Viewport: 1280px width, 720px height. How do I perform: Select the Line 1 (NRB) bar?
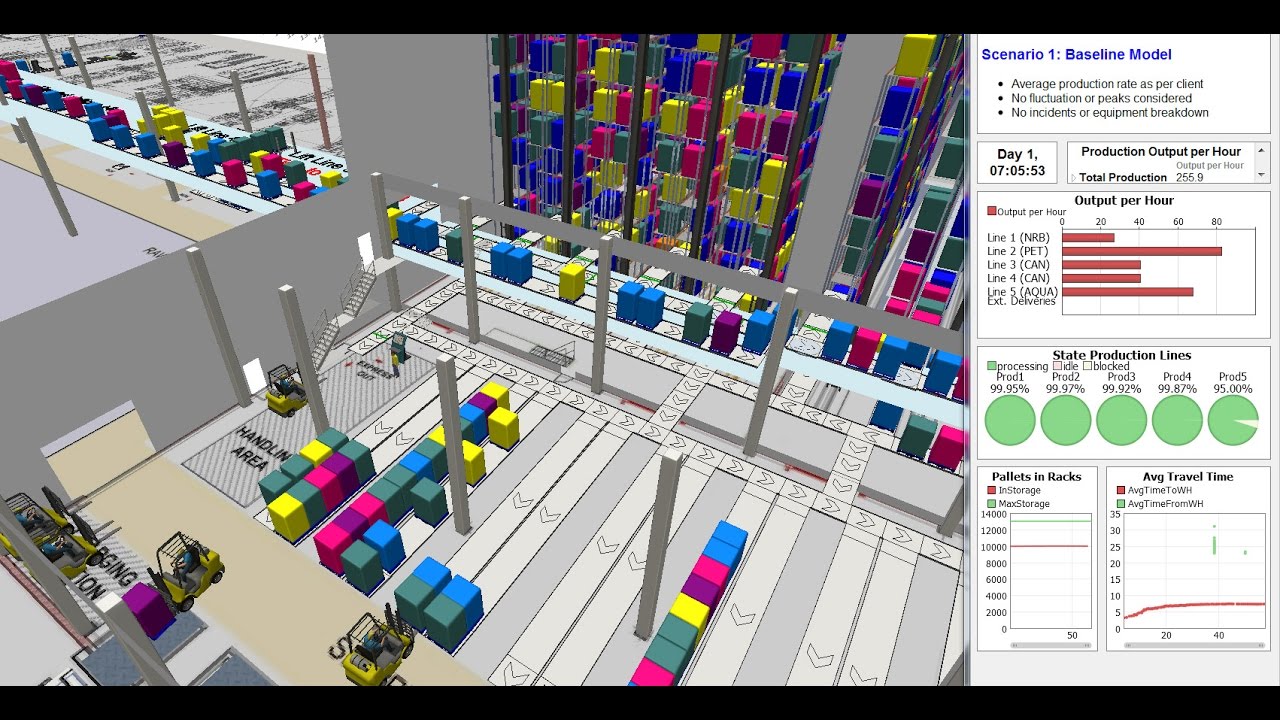click(1088, 238)
